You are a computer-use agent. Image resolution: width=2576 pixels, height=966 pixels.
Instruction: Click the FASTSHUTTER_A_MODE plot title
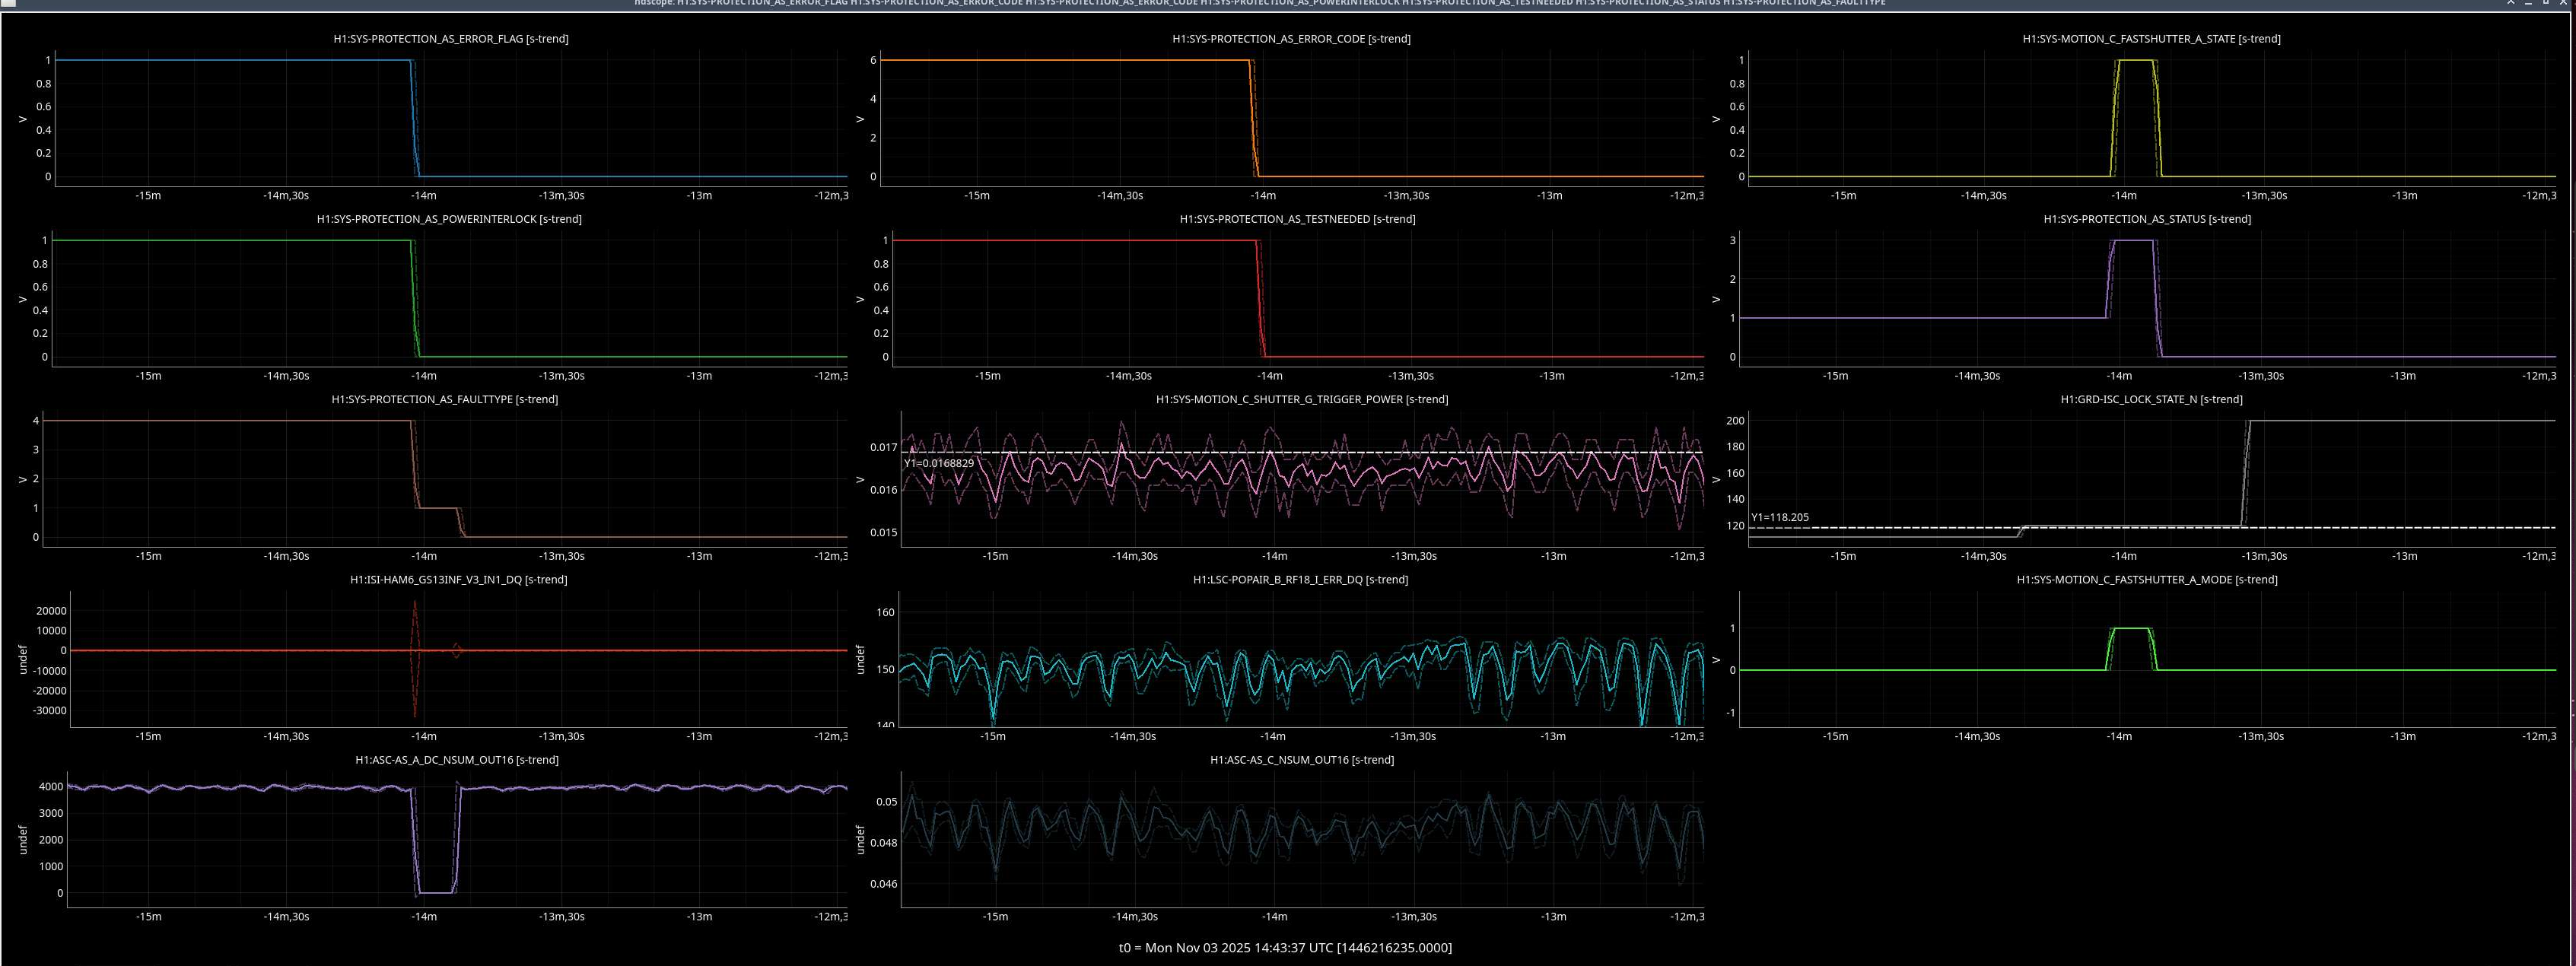[2147, 579]
